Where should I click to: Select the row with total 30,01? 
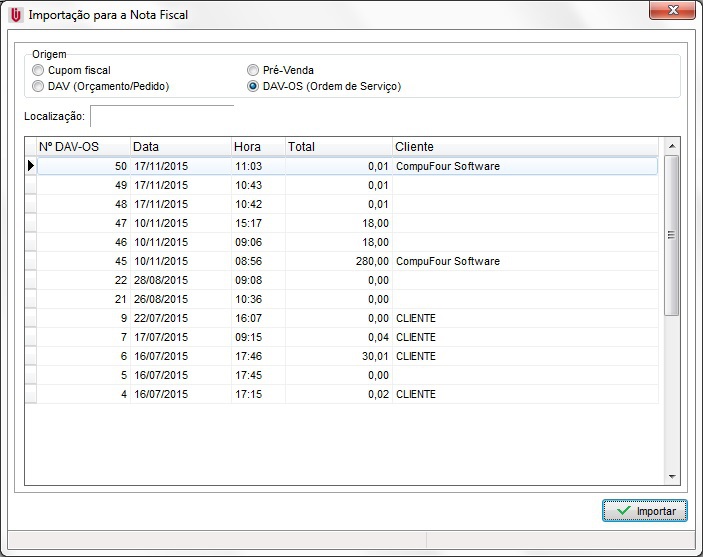point(340,356)
